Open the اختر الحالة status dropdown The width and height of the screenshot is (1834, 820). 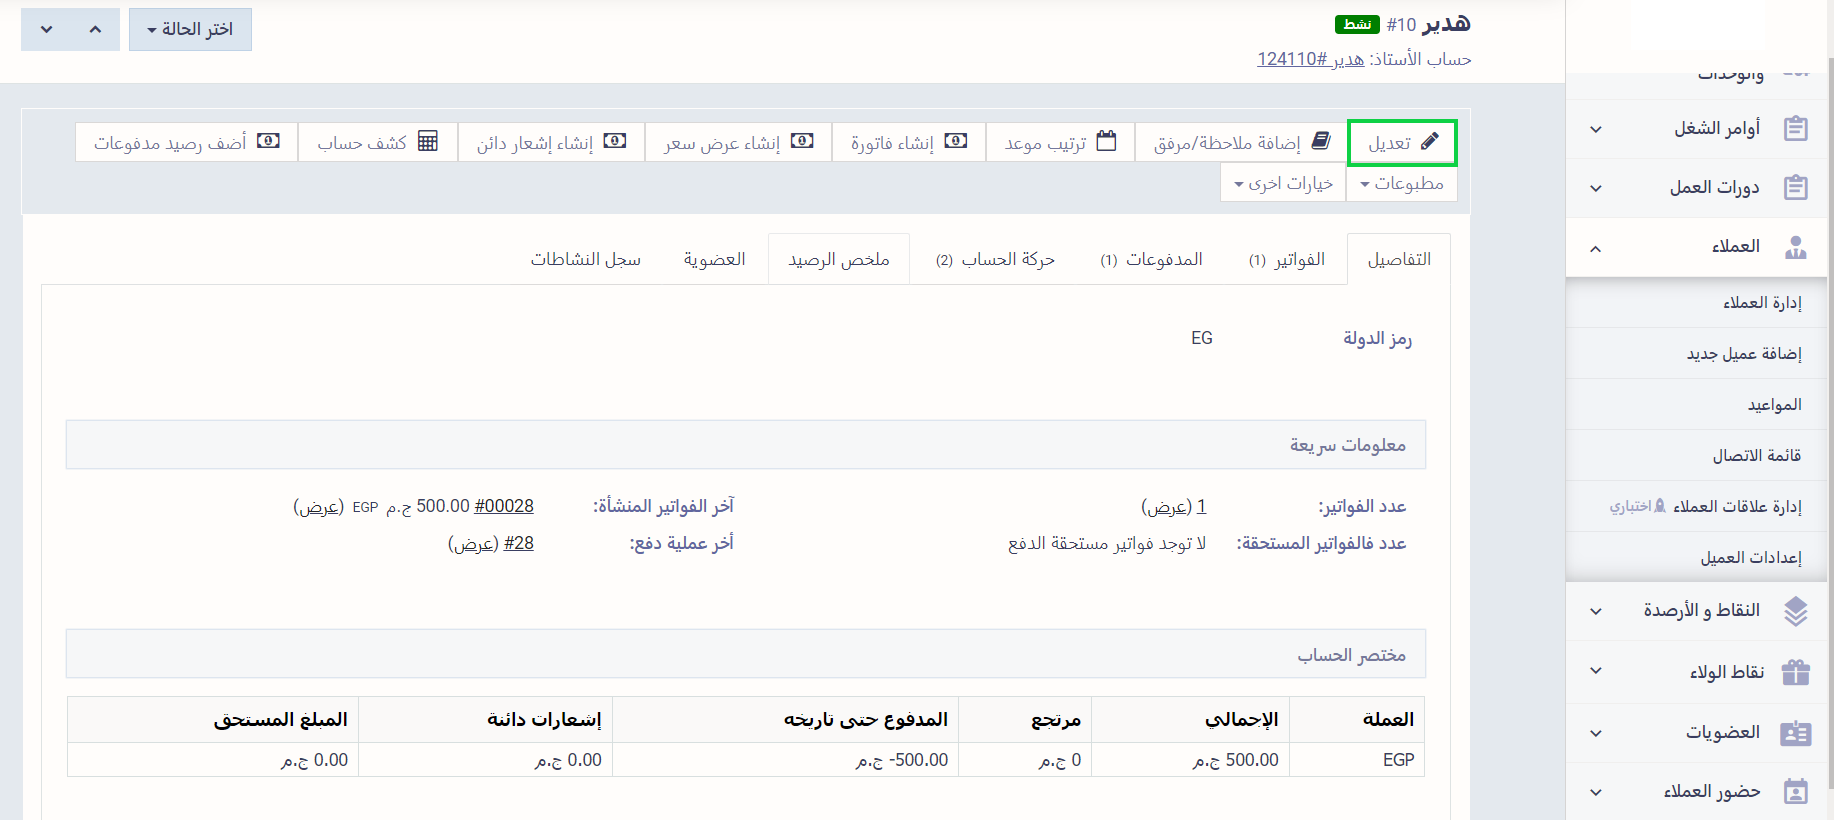click(x=190, y=30)
